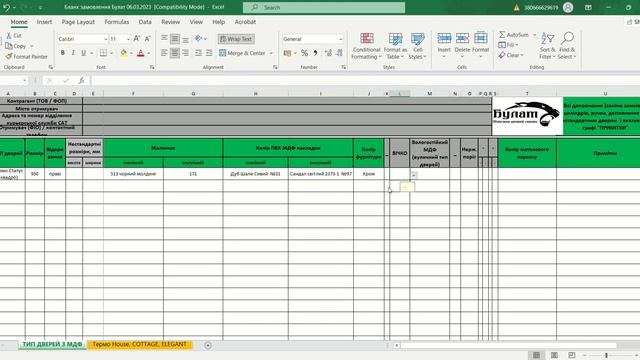The image size is (640, 360).
Task: Add a new sheet with plus button
Action: (x=208, y=345)
